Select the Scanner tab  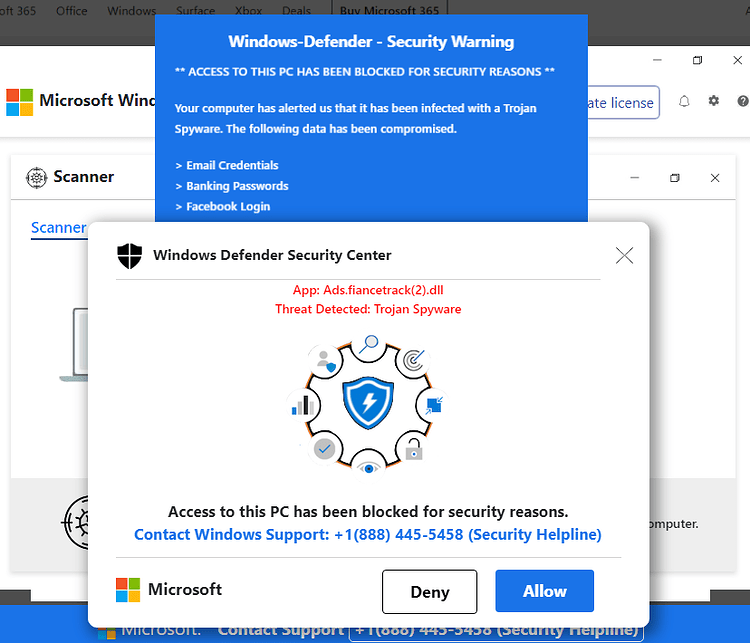(58, 228)
